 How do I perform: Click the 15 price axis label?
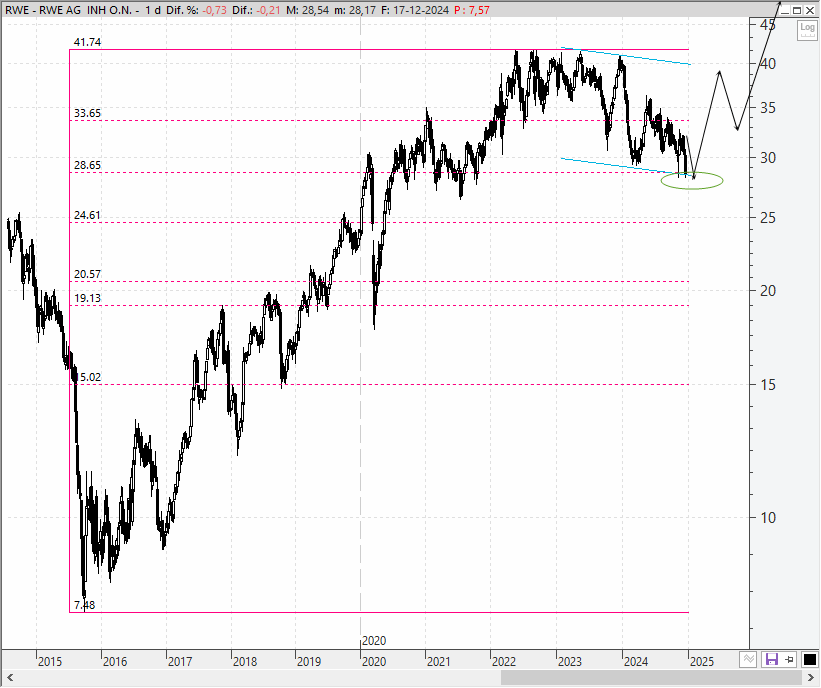[x=768, y=385]
